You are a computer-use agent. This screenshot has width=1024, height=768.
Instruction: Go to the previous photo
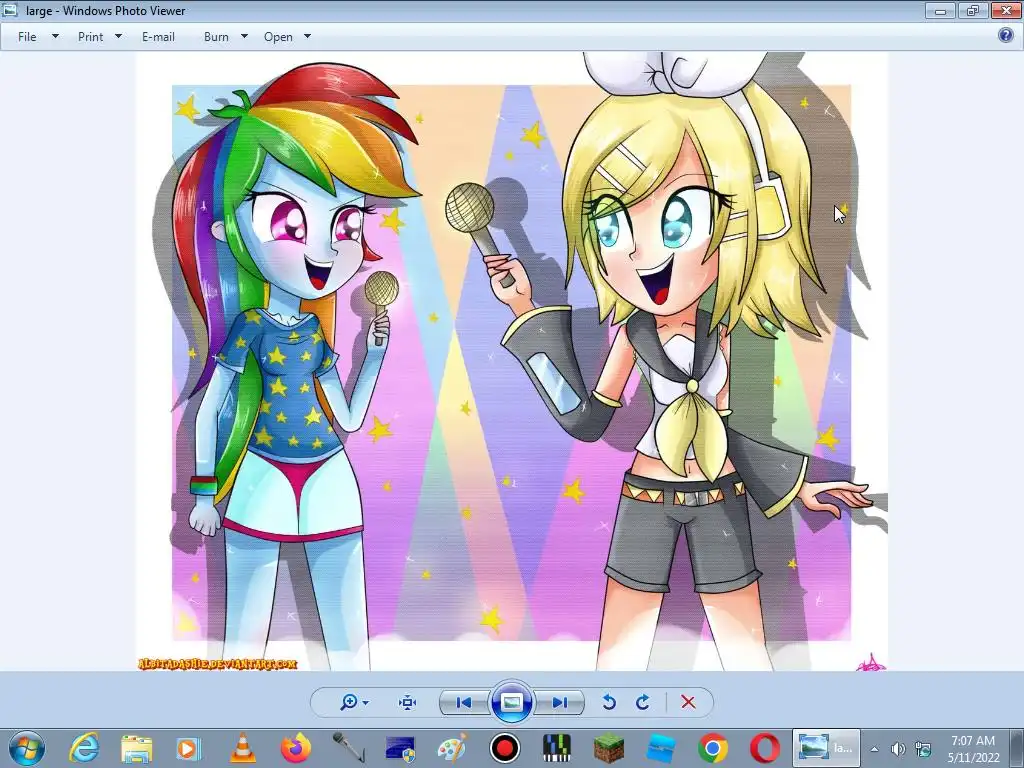pos(464,702)
